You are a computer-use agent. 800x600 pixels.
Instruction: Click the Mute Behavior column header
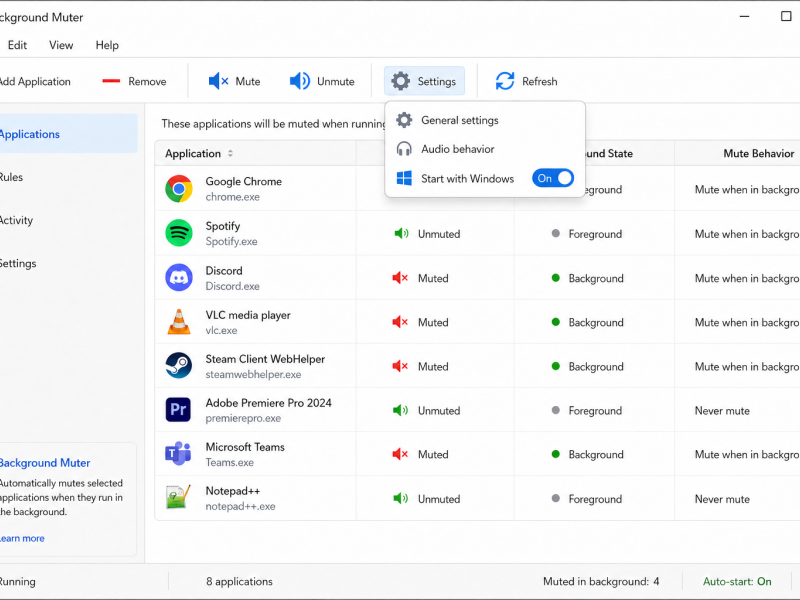[758, 154]
